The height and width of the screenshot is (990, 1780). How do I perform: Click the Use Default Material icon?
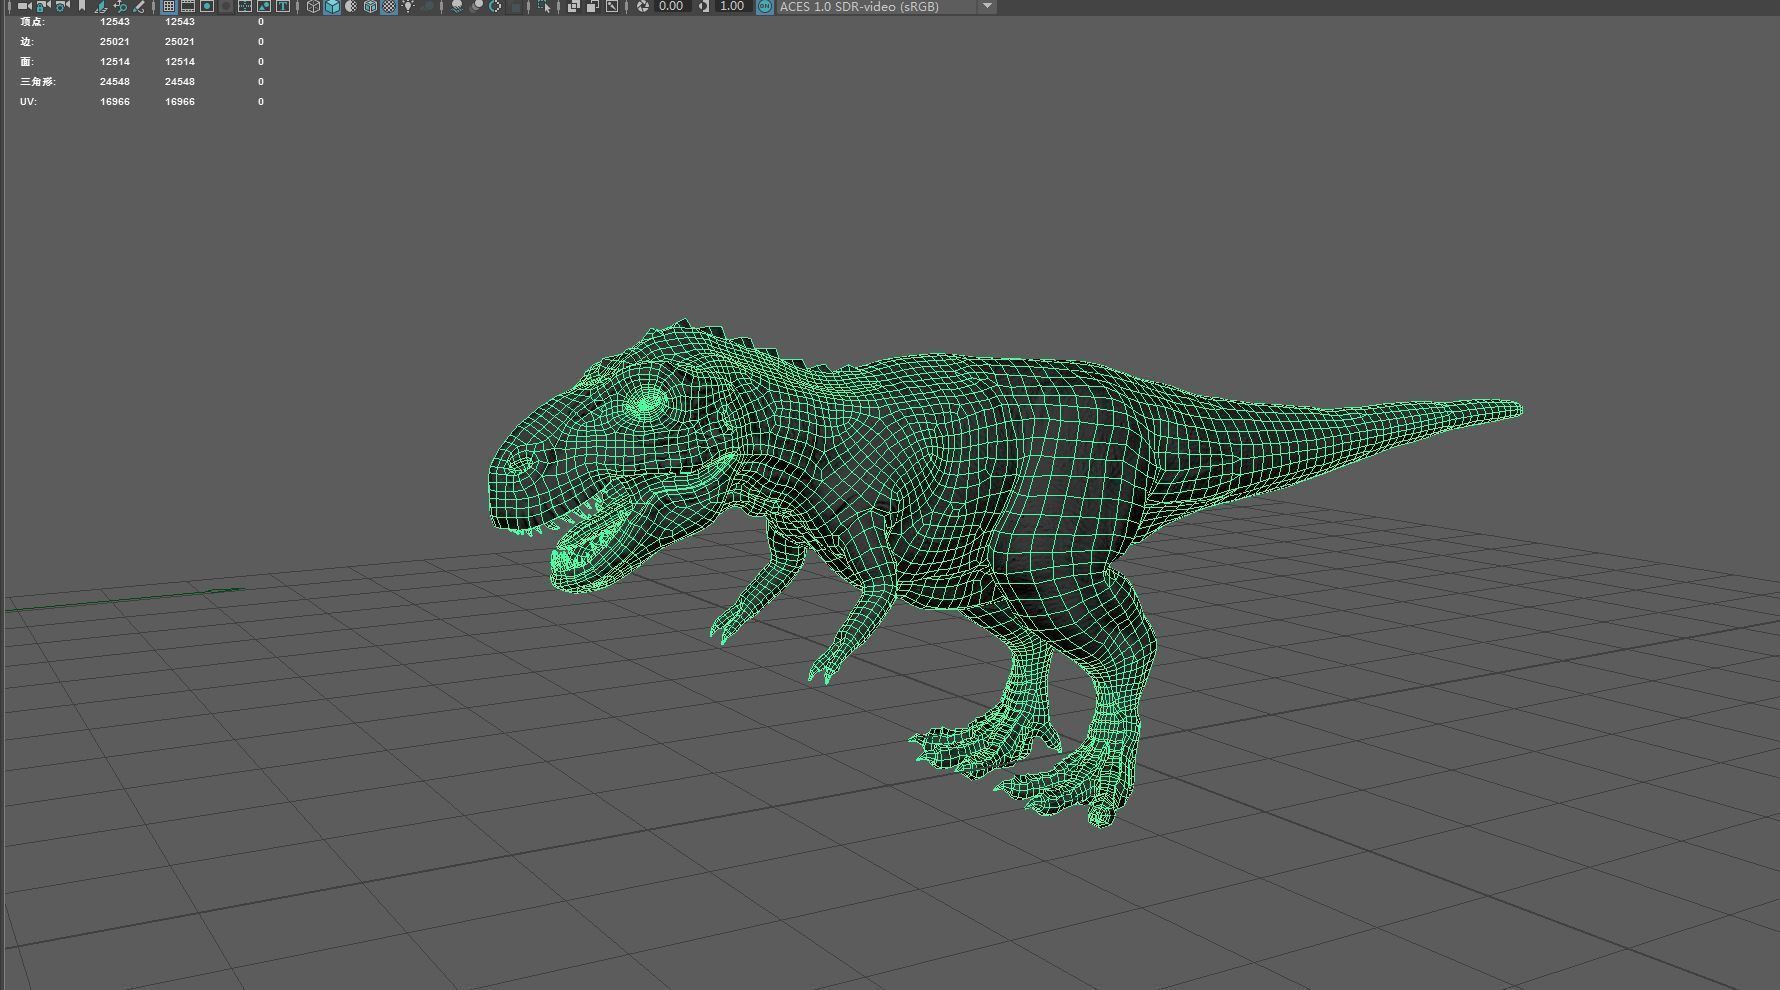coord(351,6)
